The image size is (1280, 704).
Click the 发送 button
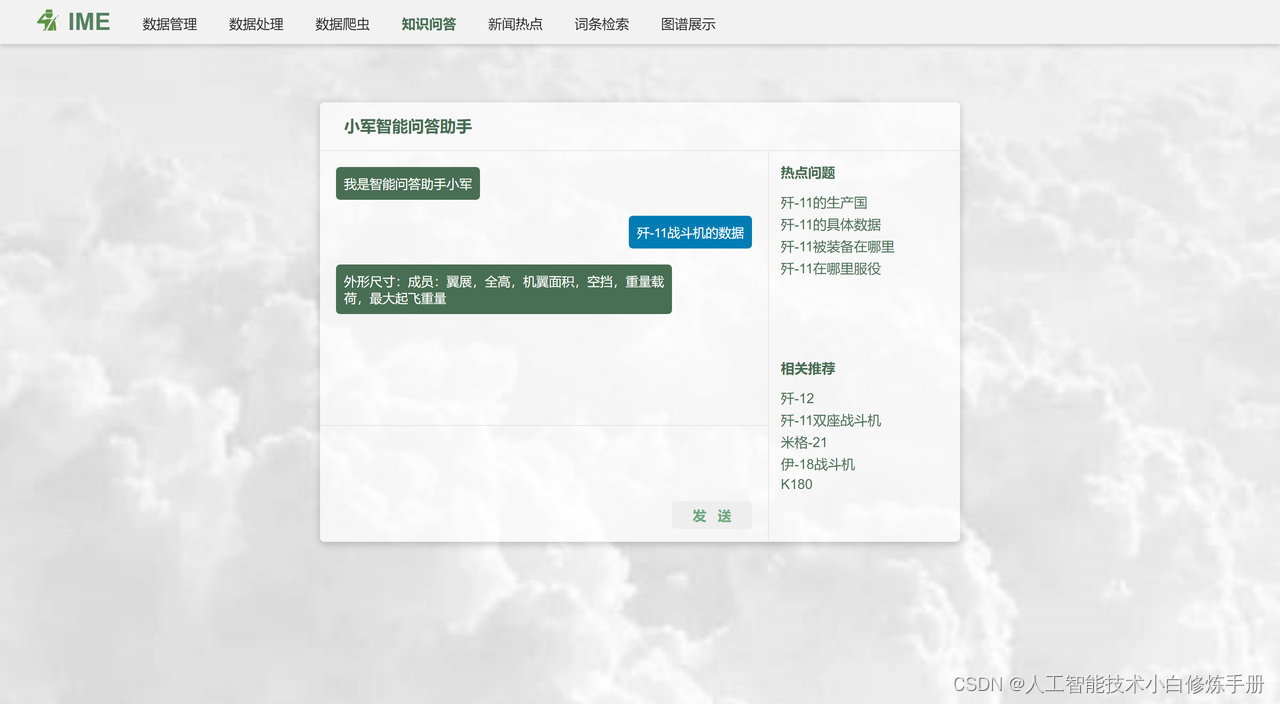coord(712,515)
